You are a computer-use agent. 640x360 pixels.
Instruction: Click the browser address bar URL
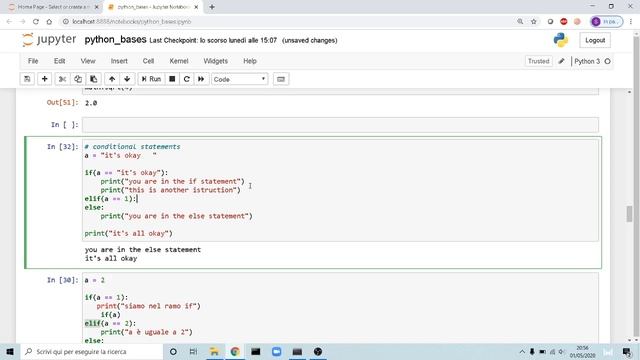click(131, 22)
